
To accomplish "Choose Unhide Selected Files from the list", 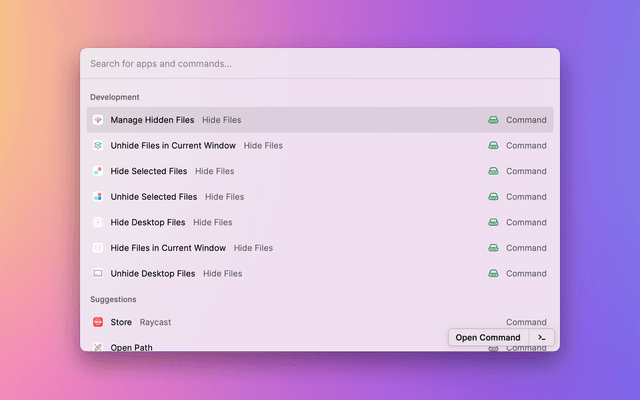I will [154, 197].
